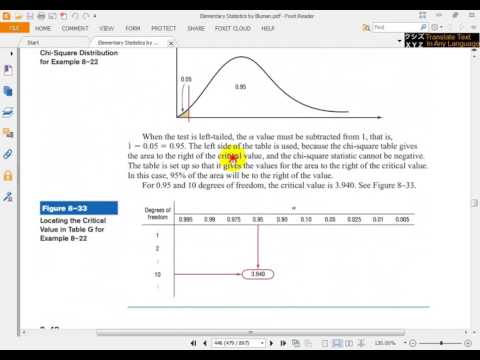Click the Undo icon in quick access toolbar
Image resolution: width=480 pixels, height=360 pixels.
point(75,16)
